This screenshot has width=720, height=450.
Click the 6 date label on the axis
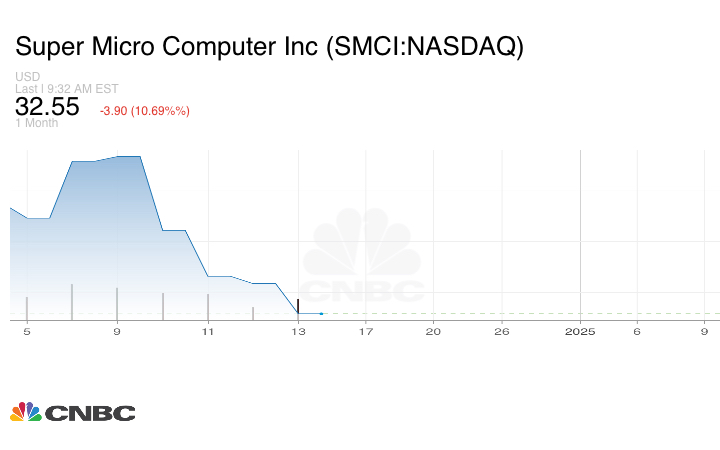tap(636, 331)
